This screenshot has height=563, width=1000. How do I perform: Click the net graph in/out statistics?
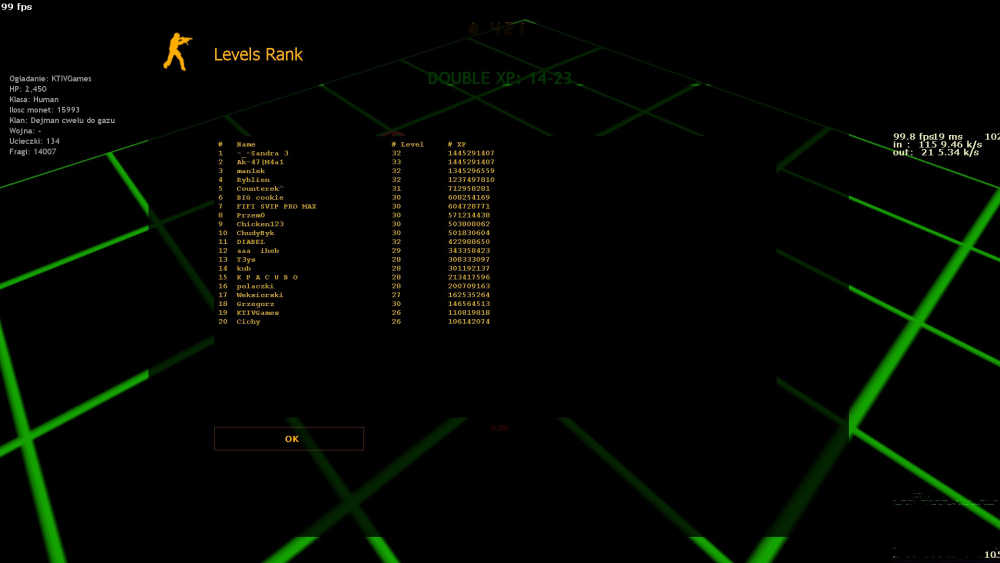click(935, 145)
